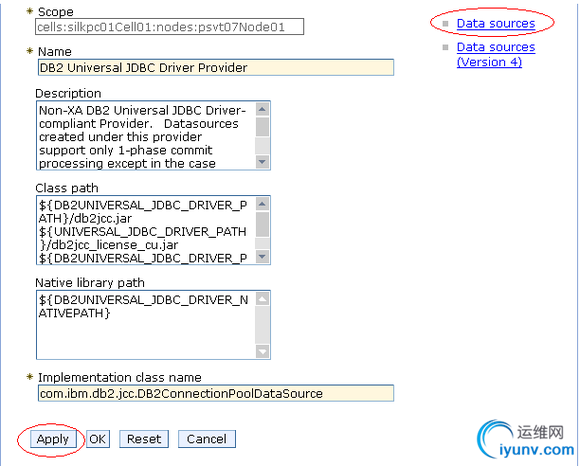580x466 pixels.
Task: Click Description scrollbar up arrow
Action: [262, 109]
